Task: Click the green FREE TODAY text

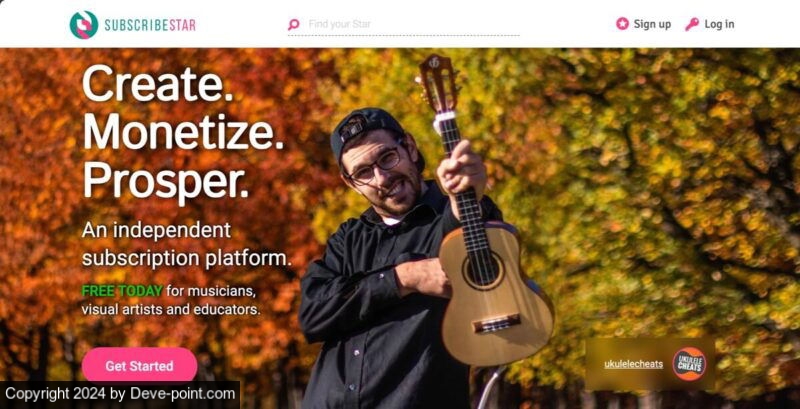Action: (x=122, y=291)
